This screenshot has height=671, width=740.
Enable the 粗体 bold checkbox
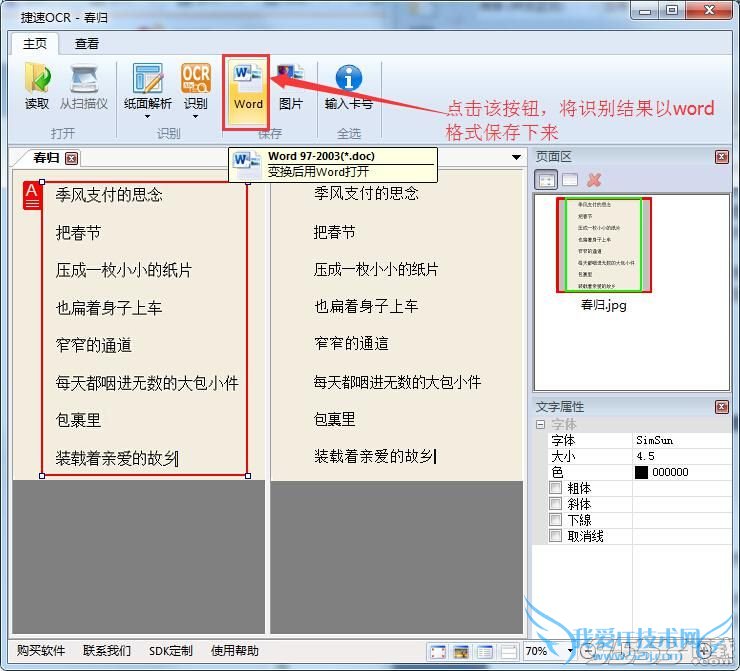[555, 488]
